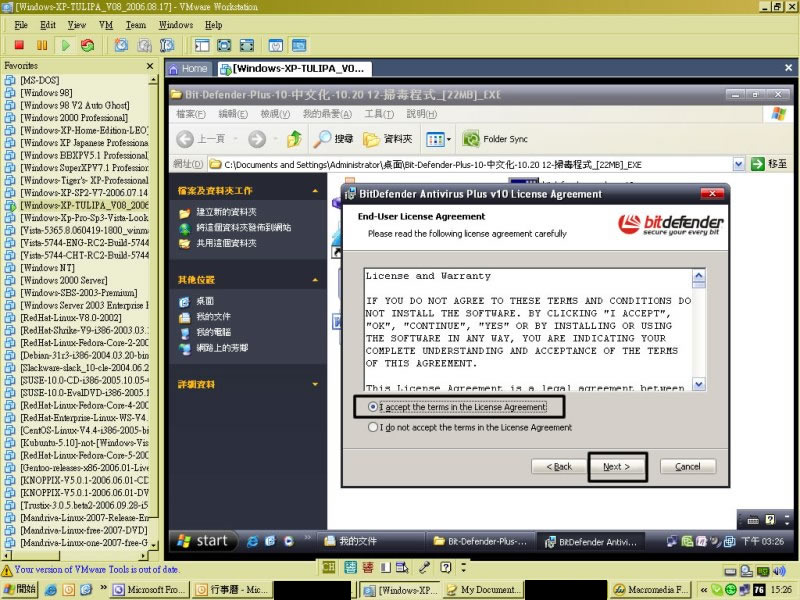The height and width of the screenshot is (600, 800).
Task: Expand hidden host tray icons chevron
Action: 704,590
